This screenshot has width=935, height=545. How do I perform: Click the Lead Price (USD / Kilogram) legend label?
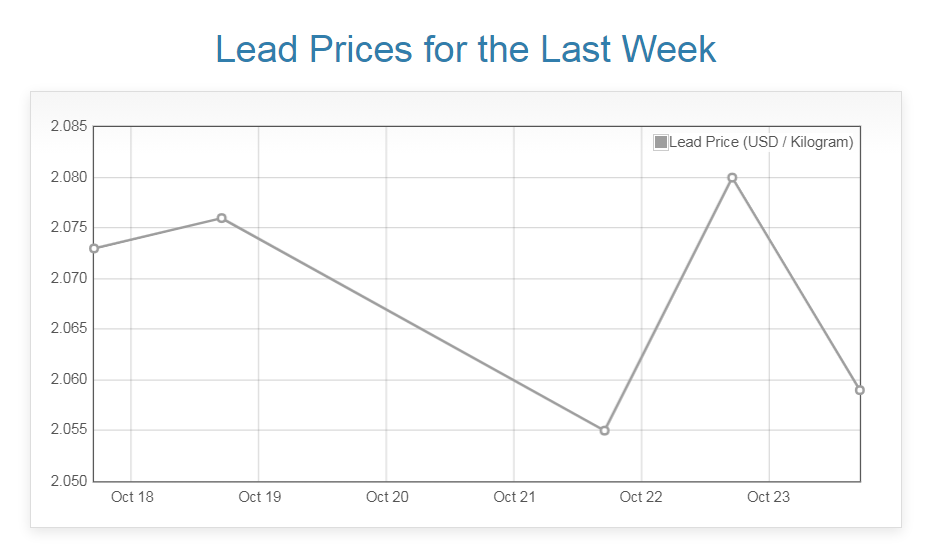(x=761, y=142)
